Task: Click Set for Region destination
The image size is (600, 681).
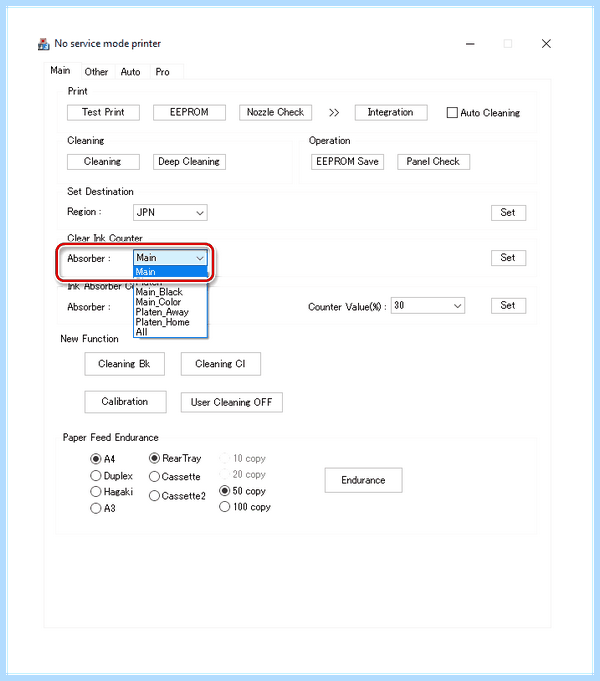Action: click(x=508, y=213)
